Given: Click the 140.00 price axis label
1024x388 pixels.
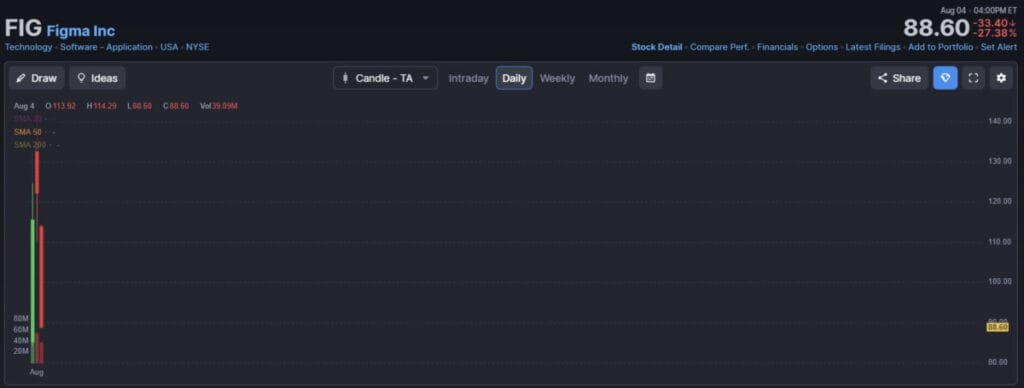Looking at the screenshot, I should (x=1000, y=121).
